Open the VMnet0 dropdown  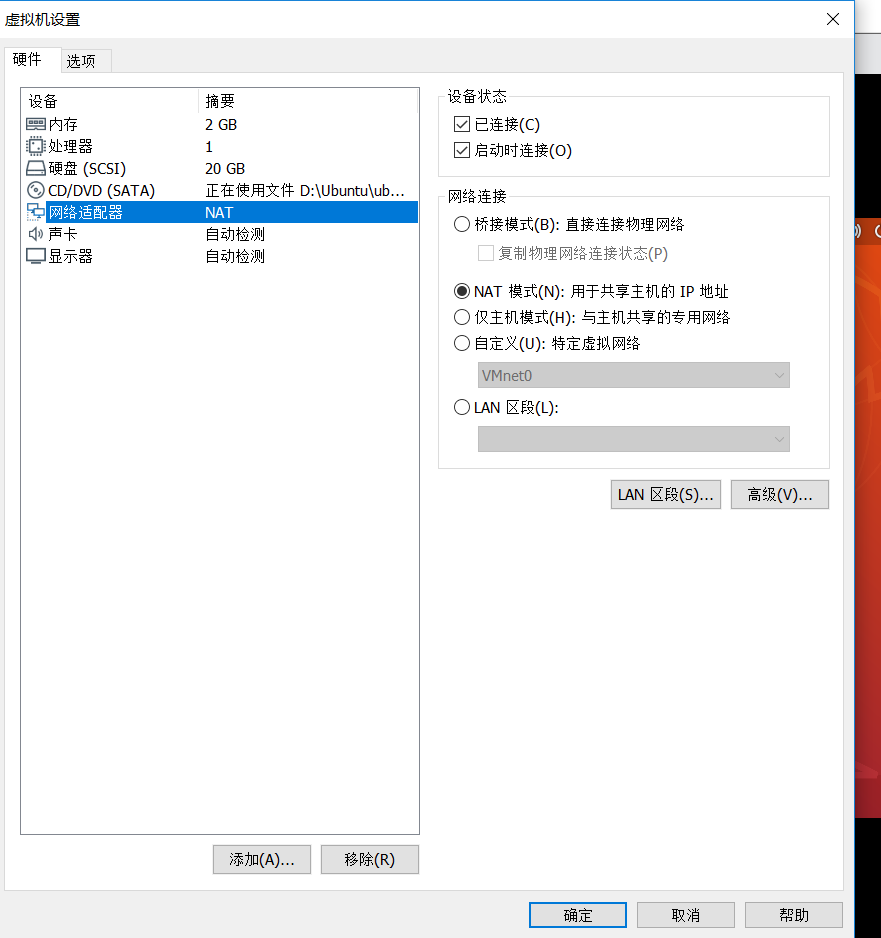pos(633,375)
